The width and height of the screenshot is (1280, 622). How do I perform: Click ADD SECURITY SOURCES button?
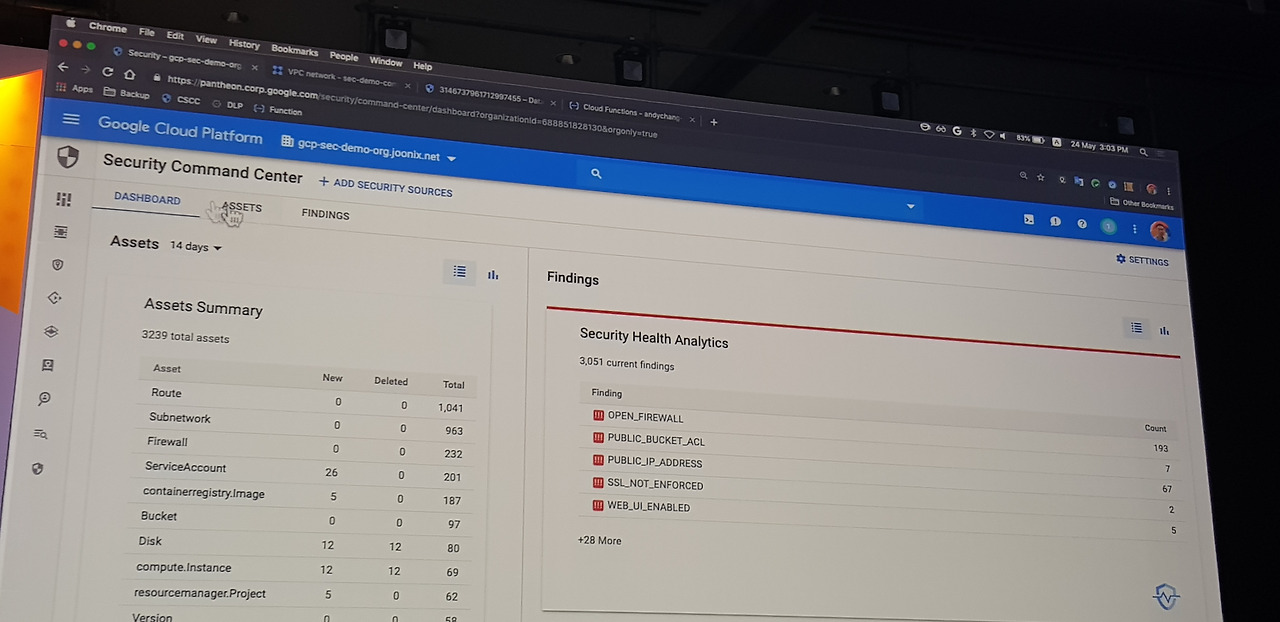(386, 186)
